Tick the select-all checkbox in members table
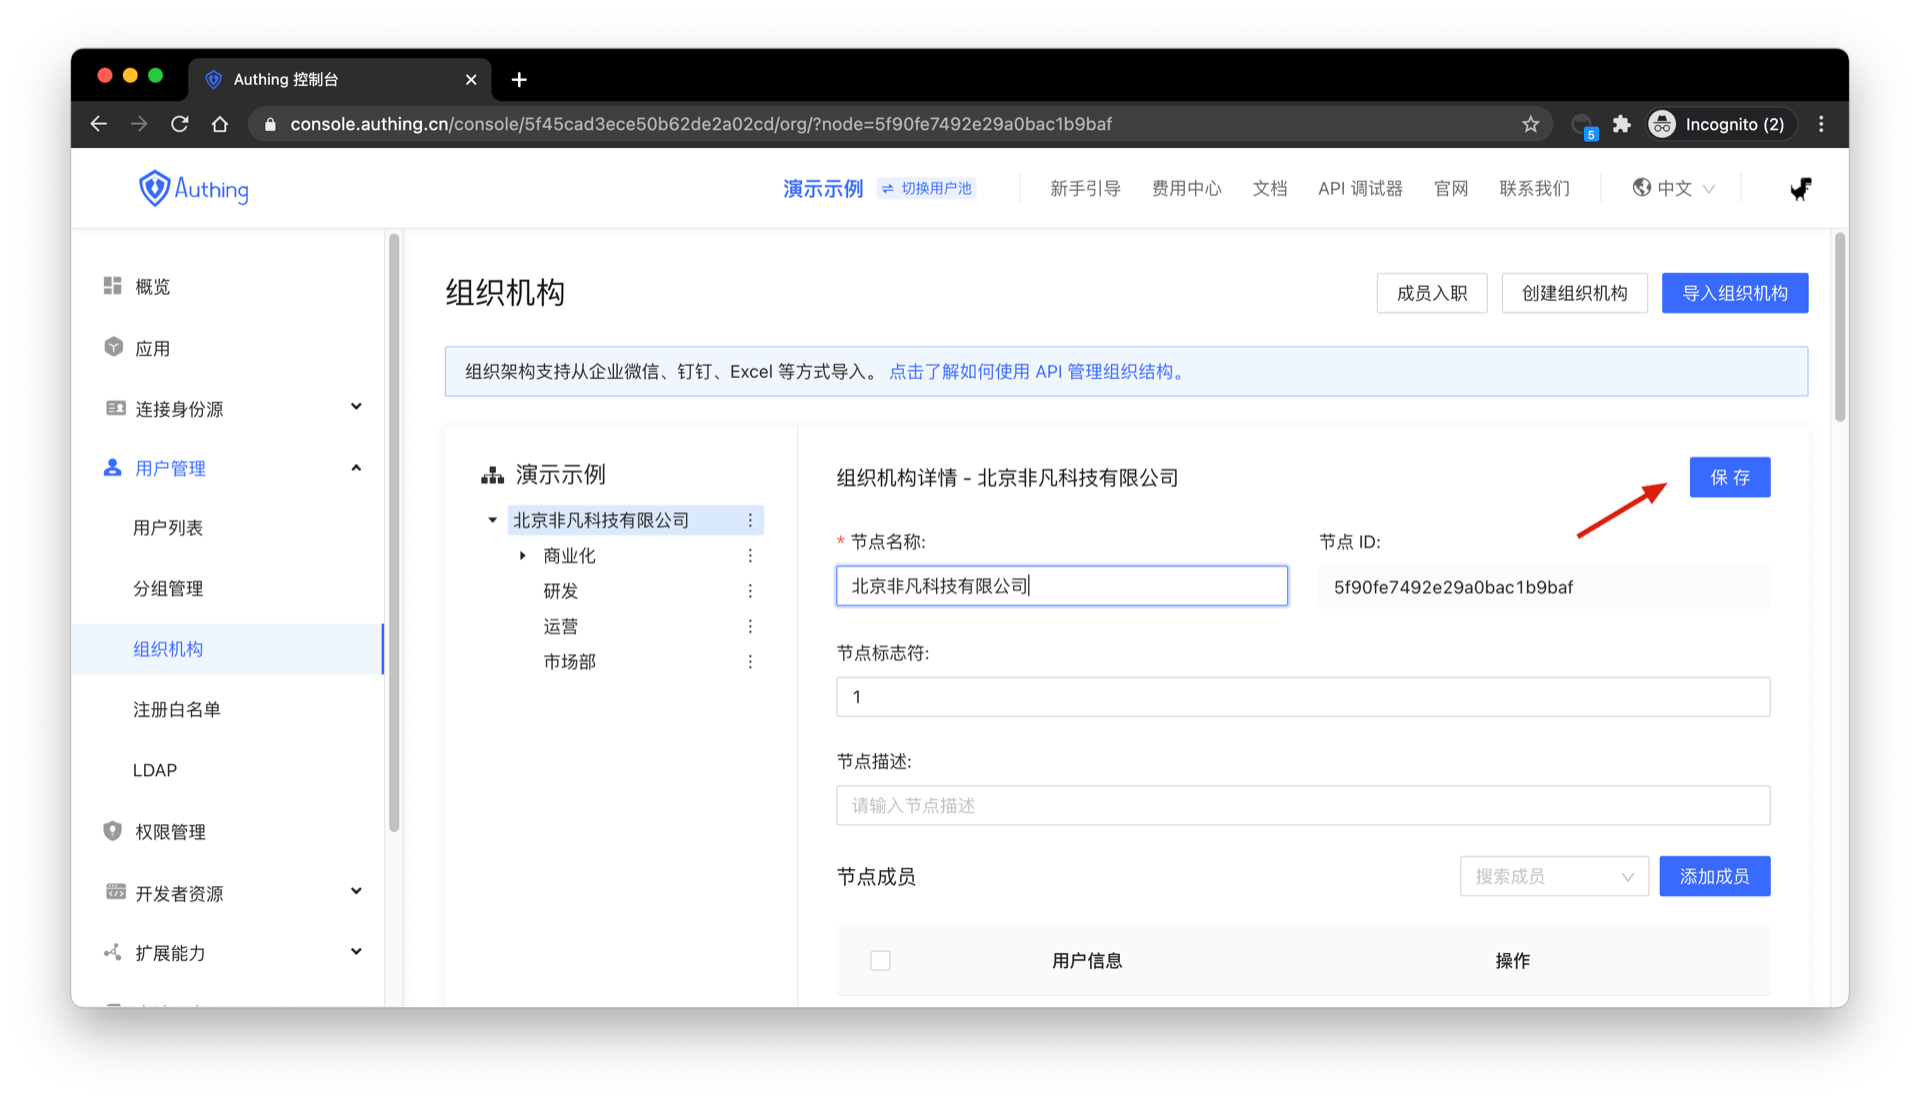This screenshot has width=1920, height=1101. click(x=880, y=960)
